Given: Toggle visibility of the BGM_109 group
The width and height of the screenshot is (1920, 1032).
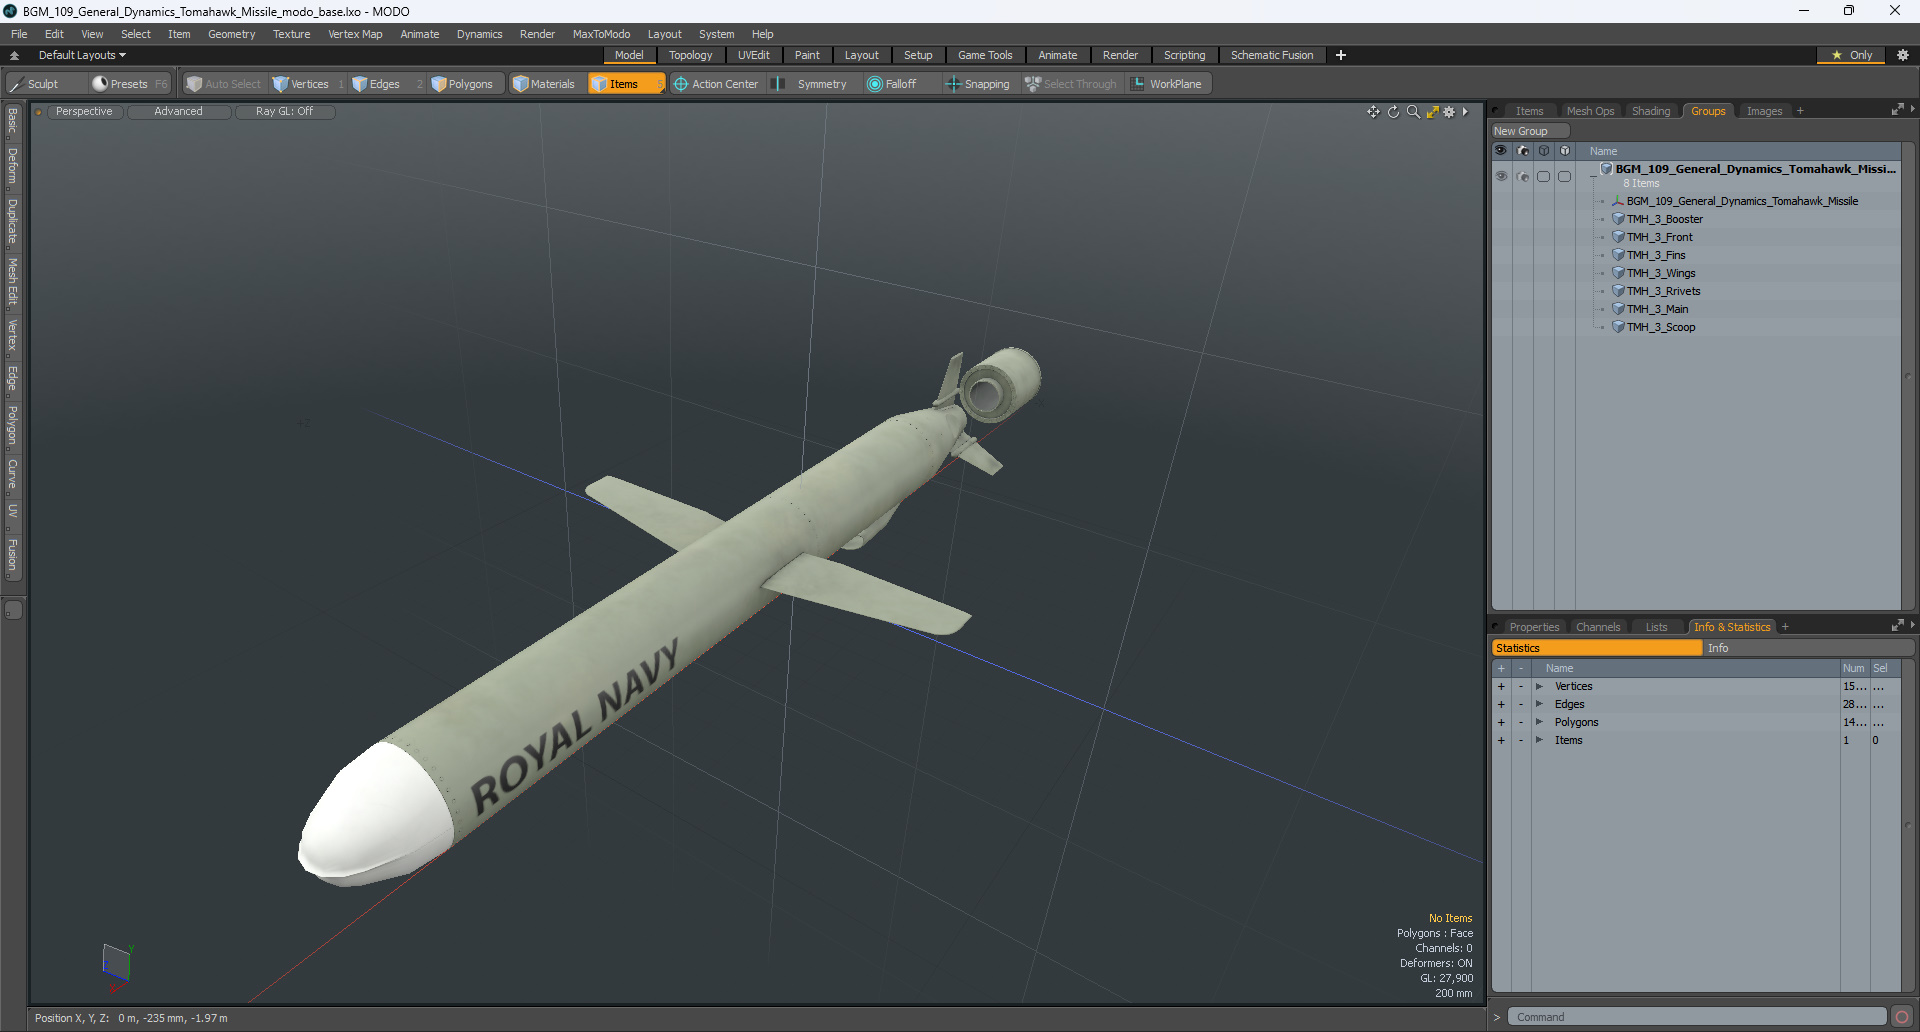Looking at the screenshot, I should (x=1501, y=176).
